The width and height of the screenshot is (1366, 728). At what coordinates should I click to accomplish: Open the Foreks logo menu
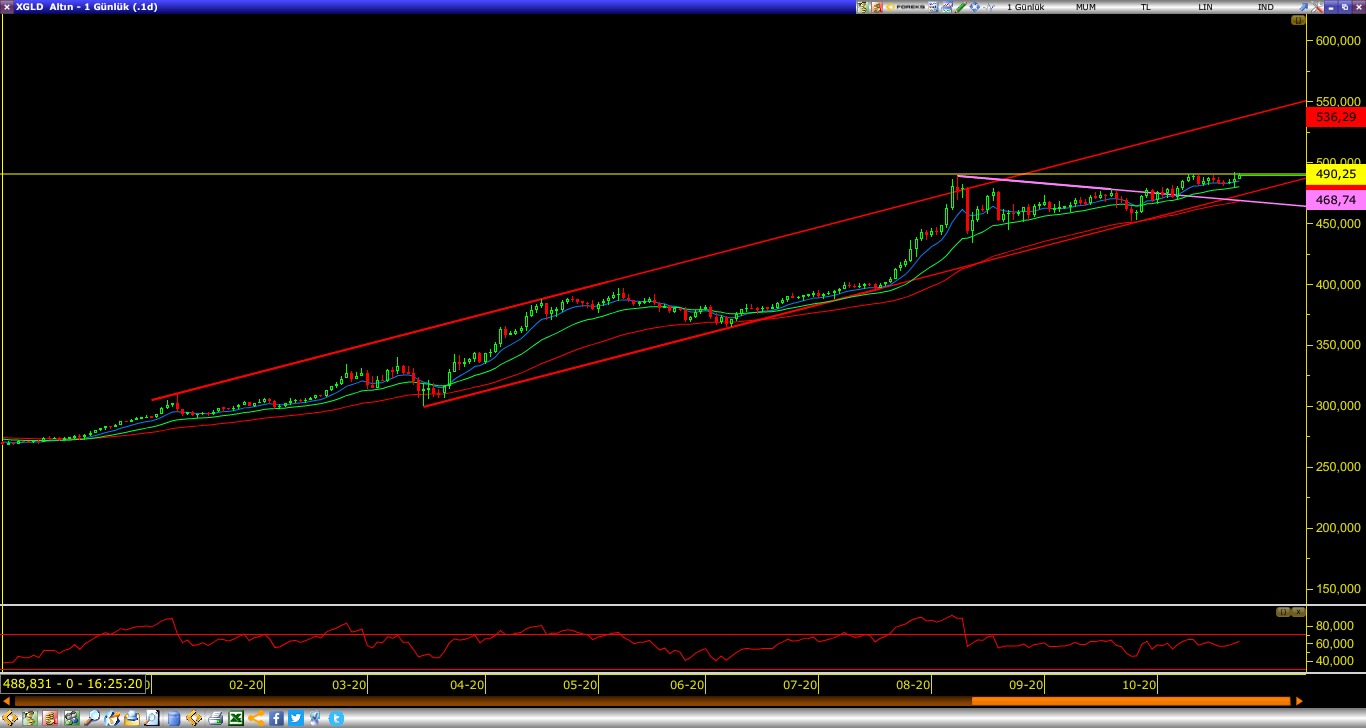tap(905, 7)
